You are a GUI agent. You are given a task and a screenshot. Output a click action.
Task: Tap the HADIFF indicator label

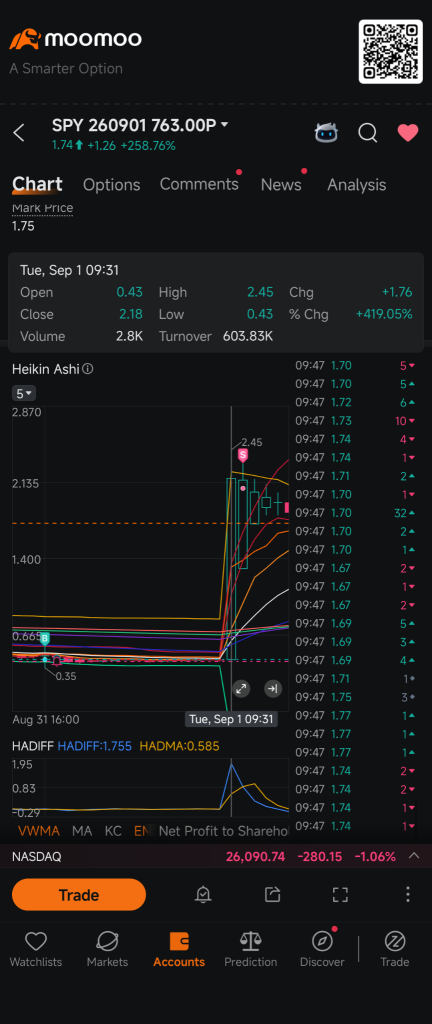pyautogui.click(x=33, y=746)
